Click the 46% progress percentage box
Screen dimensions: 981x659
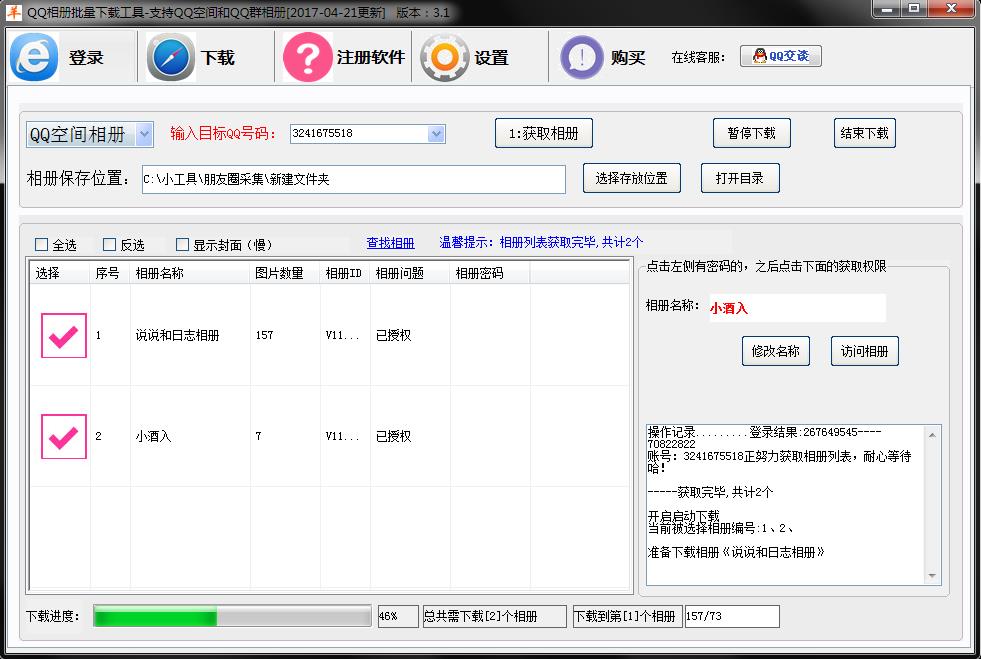tap(398, 616)
